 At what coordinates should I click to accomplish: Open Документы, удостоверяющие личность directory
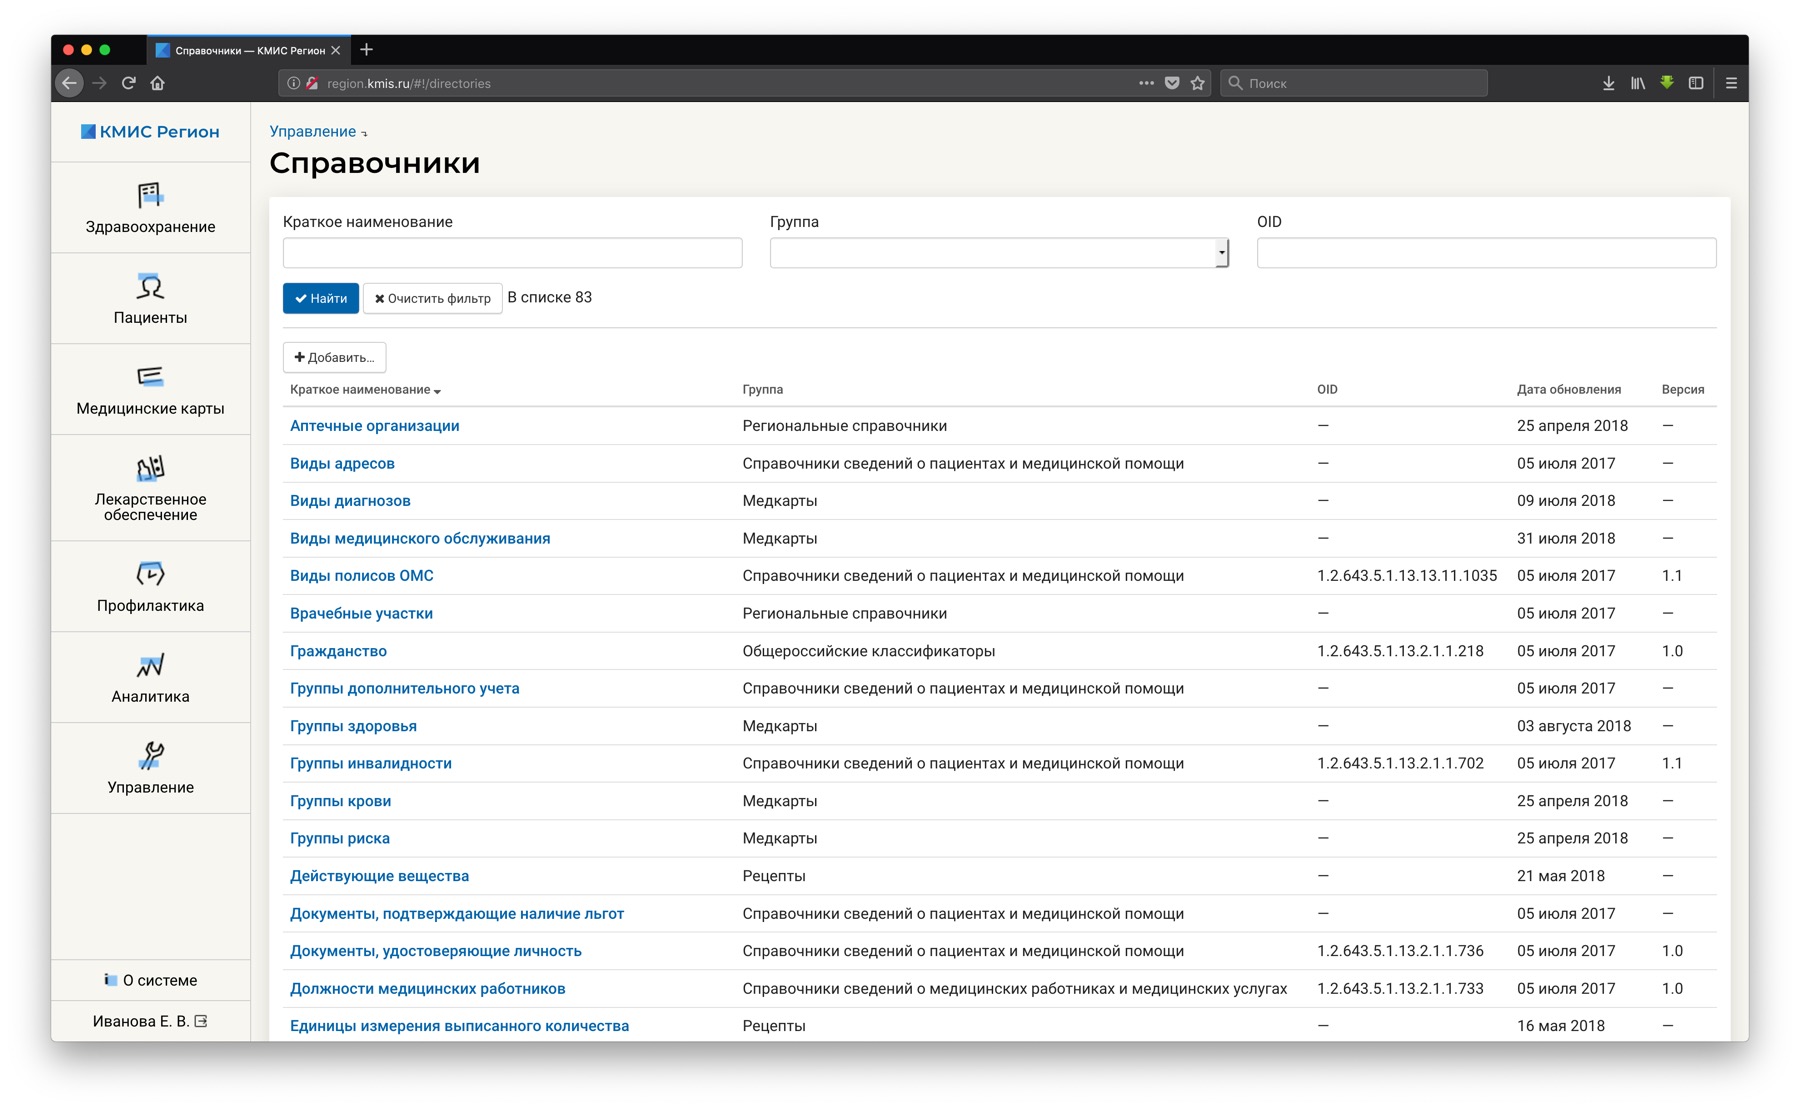436,951
